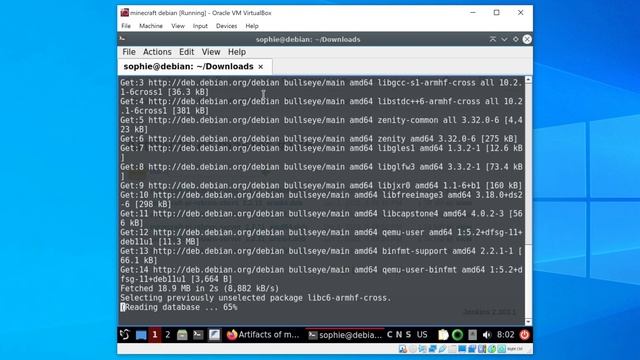Open the clipboard manager tray icon
The height and width of the screenshot is (360, 640).
[443, 335]
